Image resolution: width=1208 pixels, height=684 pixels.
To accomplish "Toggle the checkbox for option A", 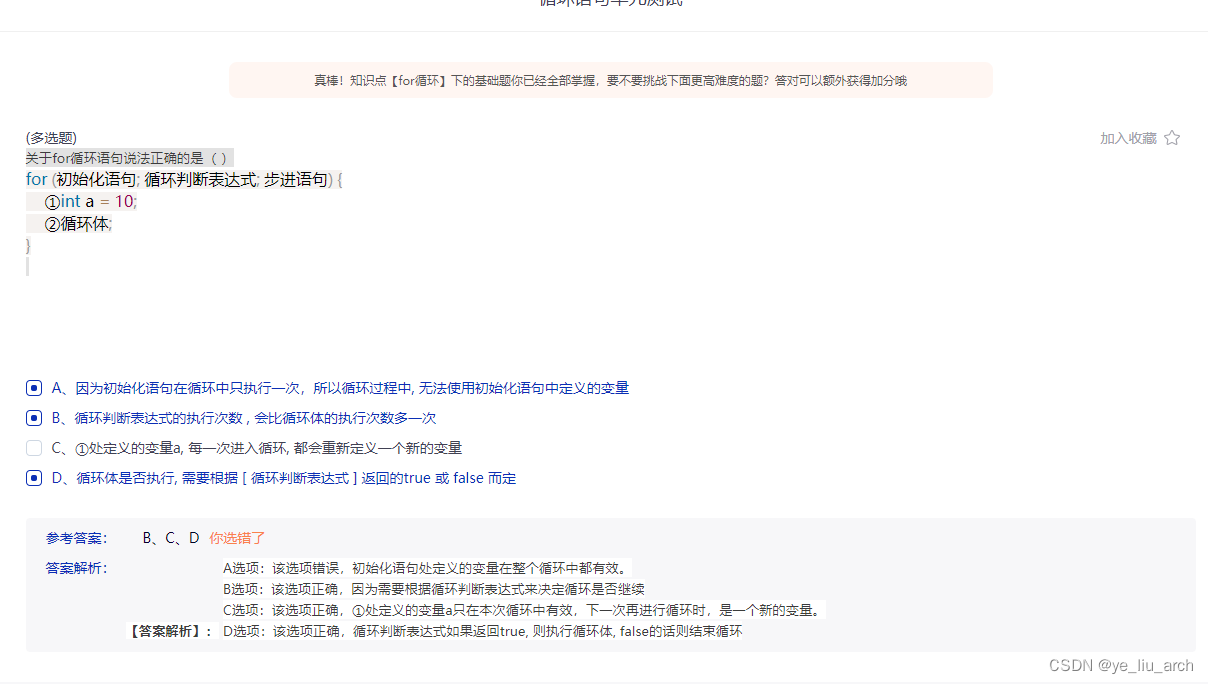I will coord(32,388).
